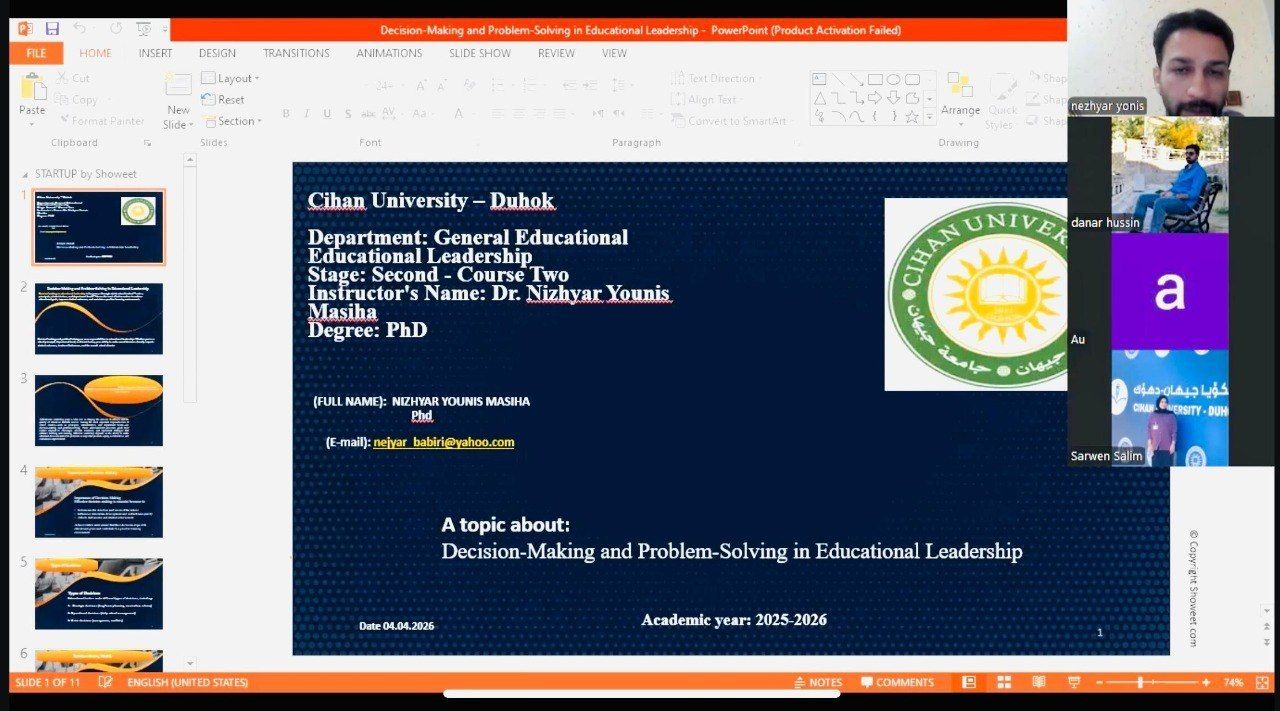
Task: Open the TRANSITIONS ribbon tab
Action: point(296,53)
